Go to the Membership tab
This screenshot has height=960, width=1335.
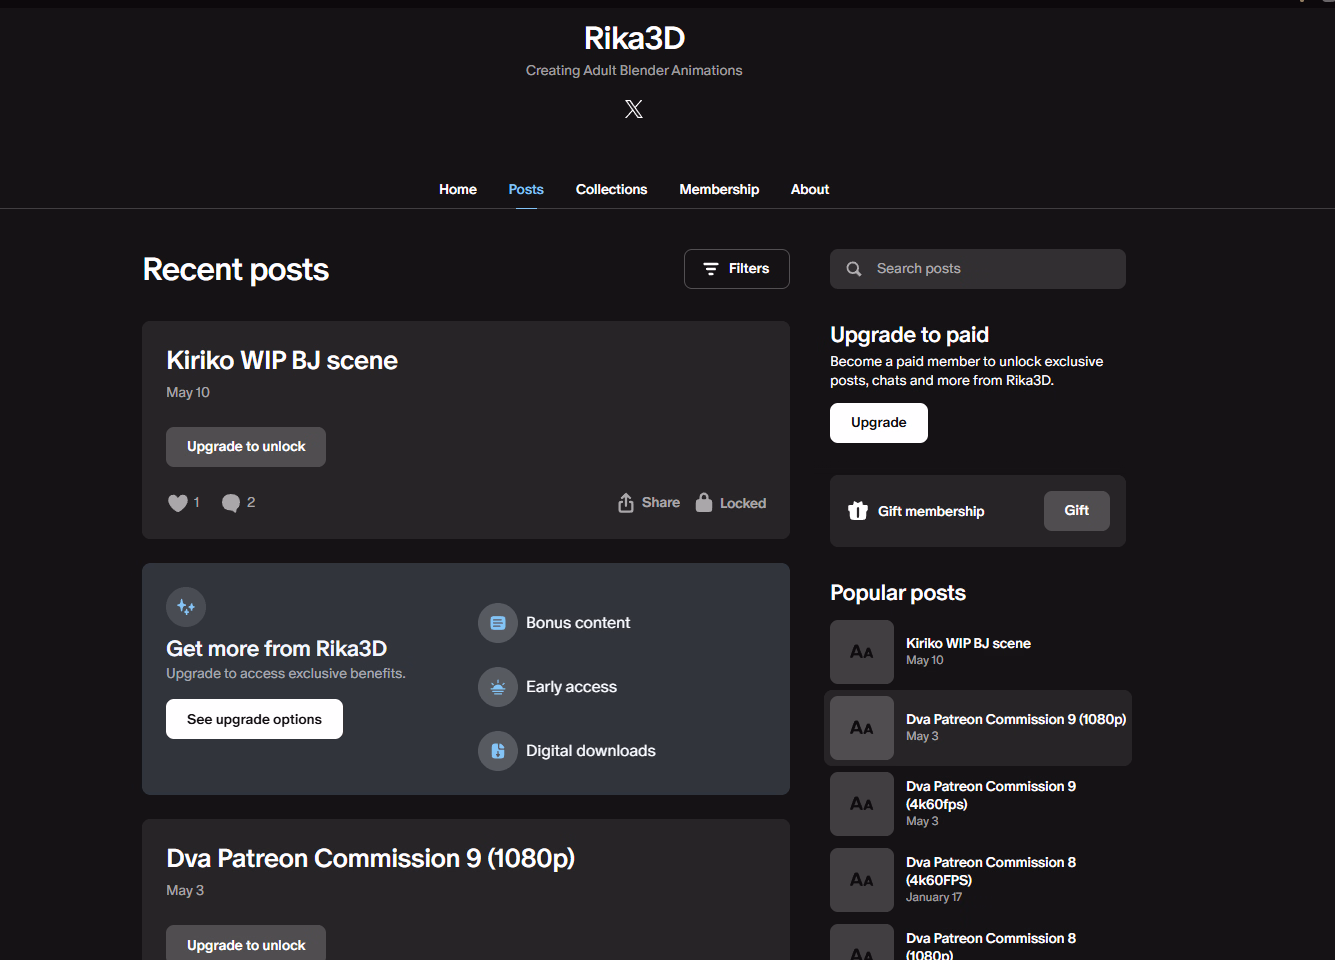tap(719, 189)
